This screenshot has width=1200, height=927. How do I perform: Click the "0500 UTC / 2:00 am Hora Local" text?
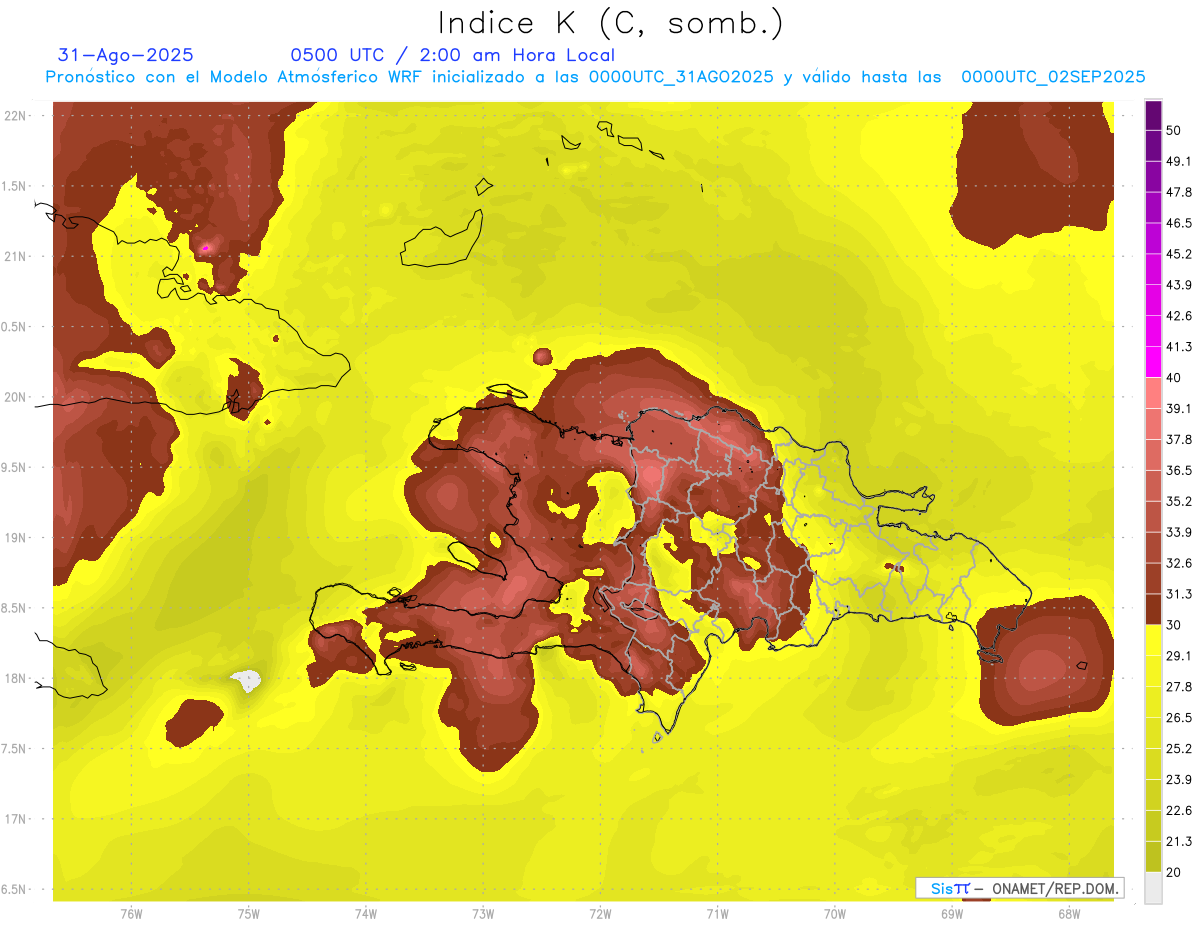click(452, 55)
